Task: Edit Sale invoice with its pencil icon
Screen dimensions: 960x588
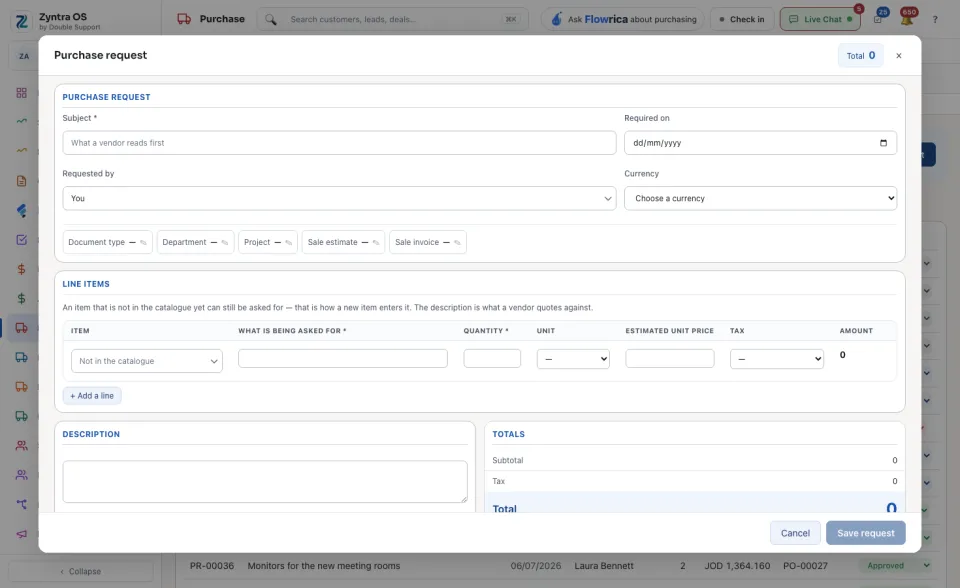Action: [x=457, y=243]
